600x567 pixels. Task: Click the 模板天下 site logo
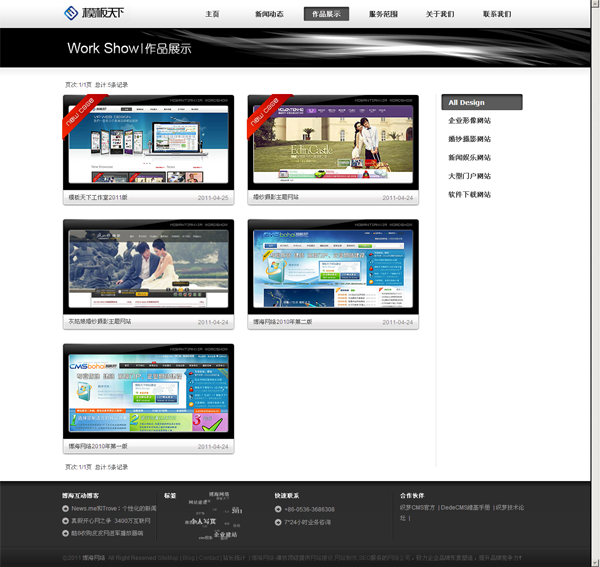pyautogui.click(x=94, y=13)
